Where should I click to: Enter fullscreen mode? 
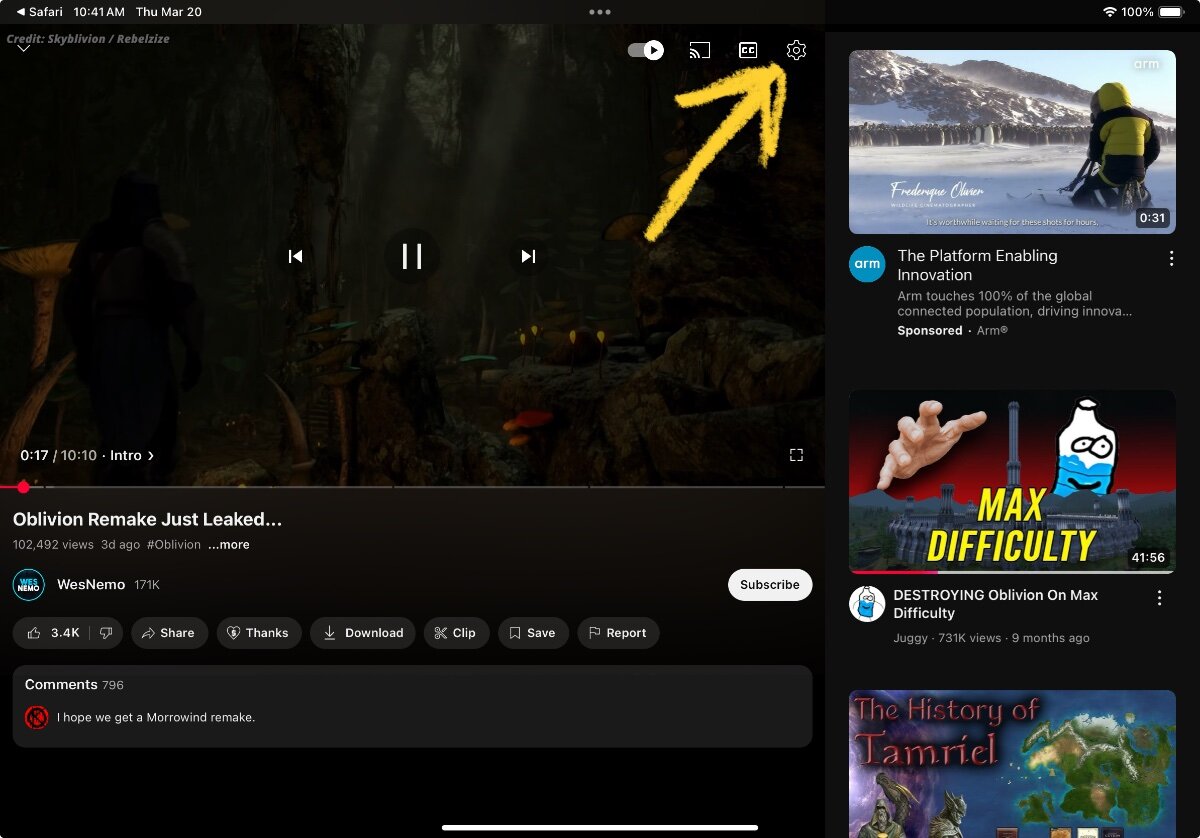click(x=796, y=455)
